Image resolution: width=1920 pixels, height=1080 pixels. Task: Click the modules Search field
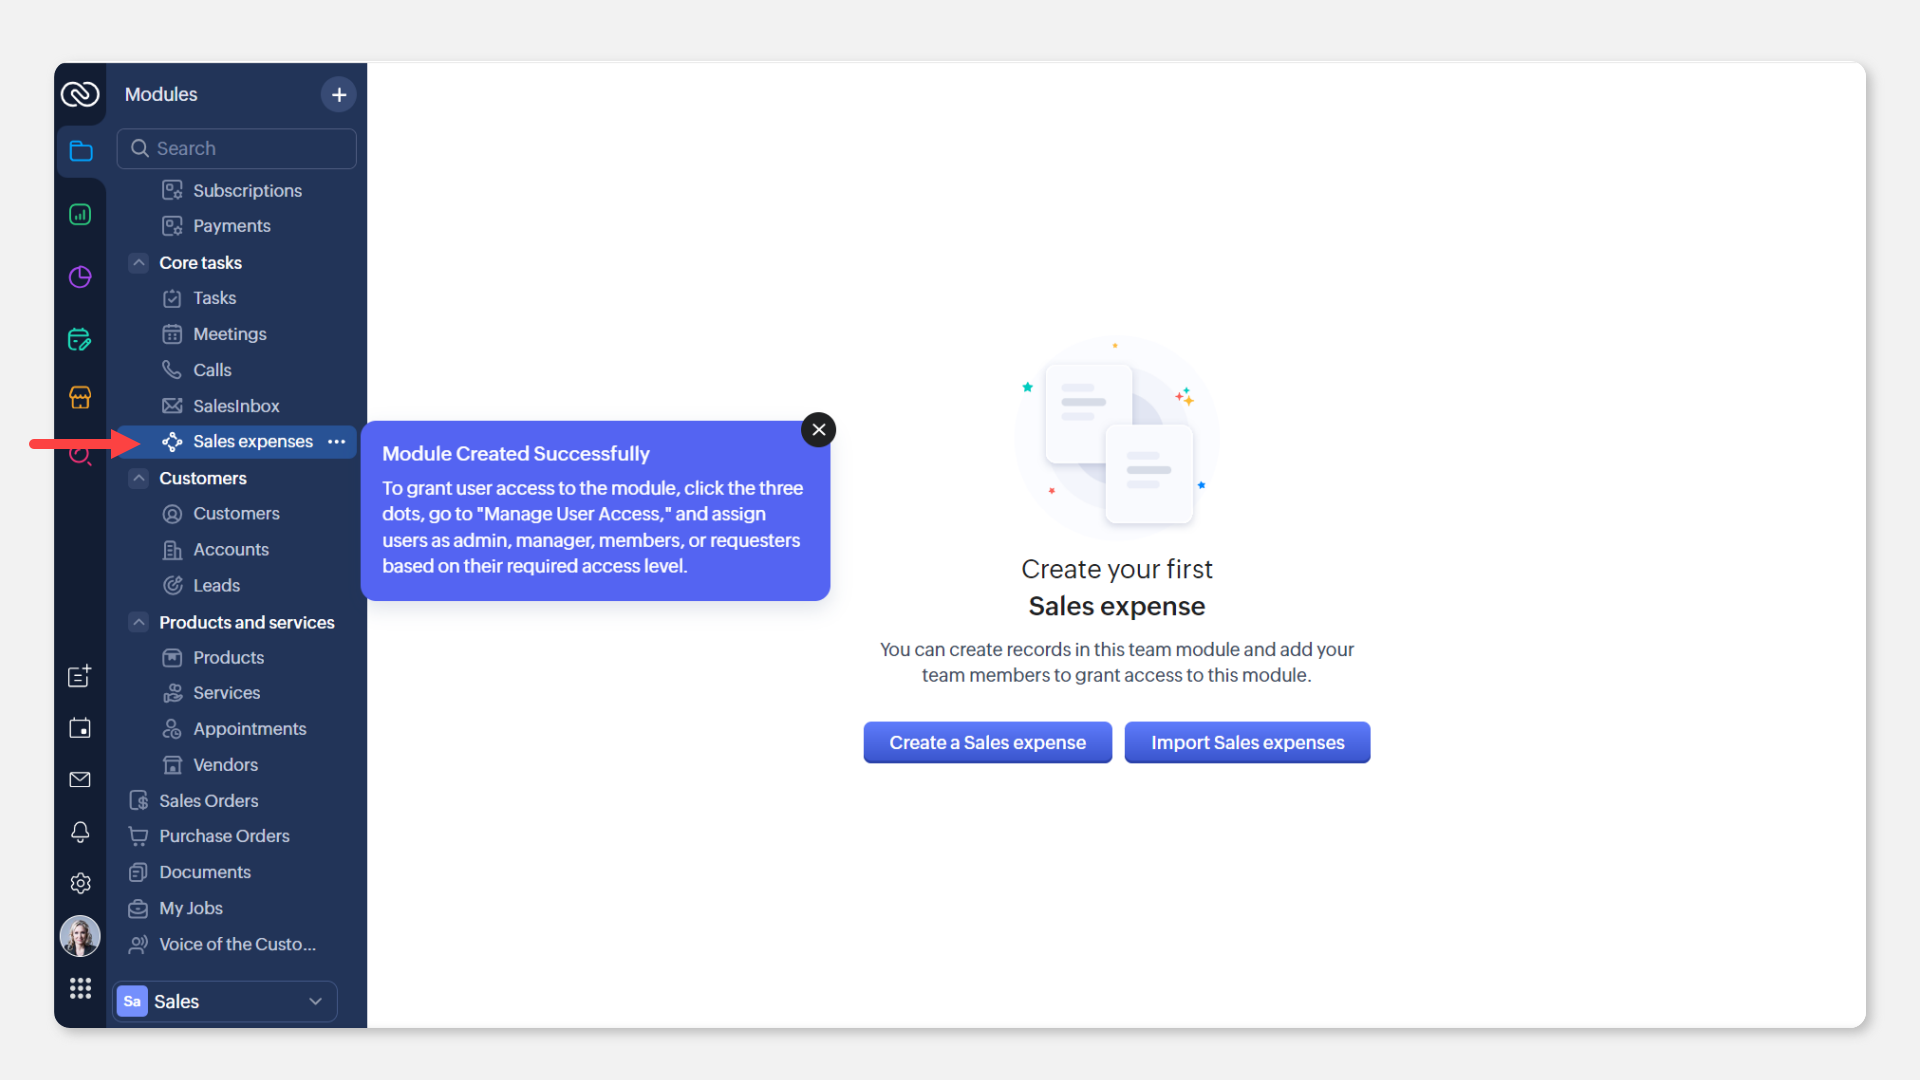click(x=237, y=148)
